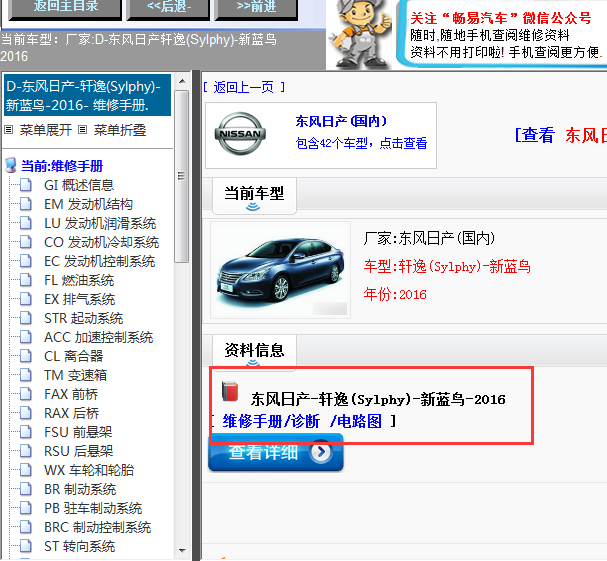
Task: Open STR 起动系统 tree item
Action: click(x=83, y=318)
